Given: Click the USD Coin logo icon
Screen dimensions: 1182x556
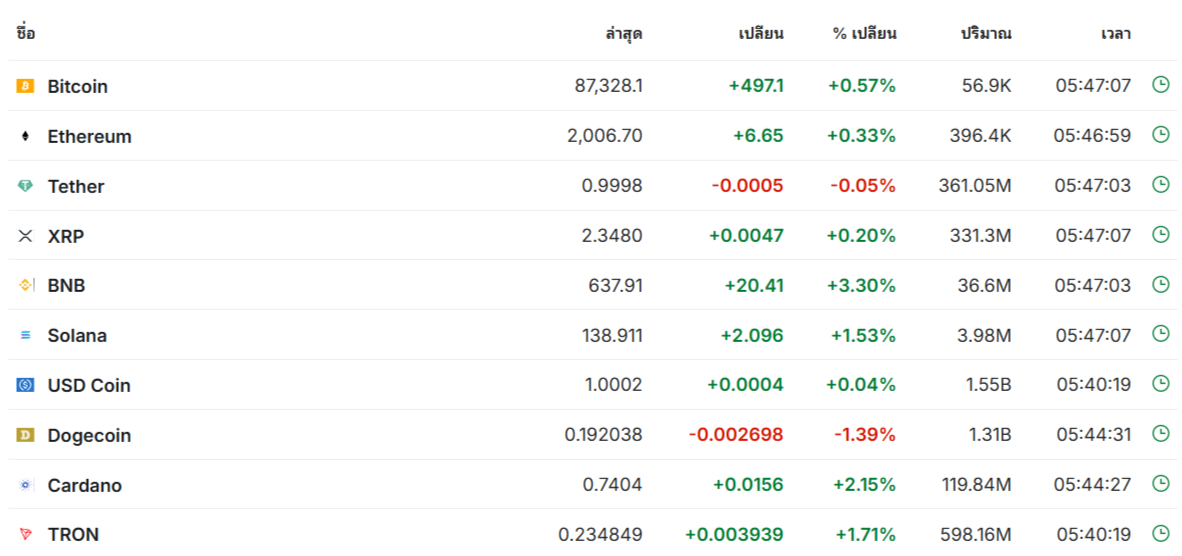Looking at the screenshot, I should tap(25, 385).
